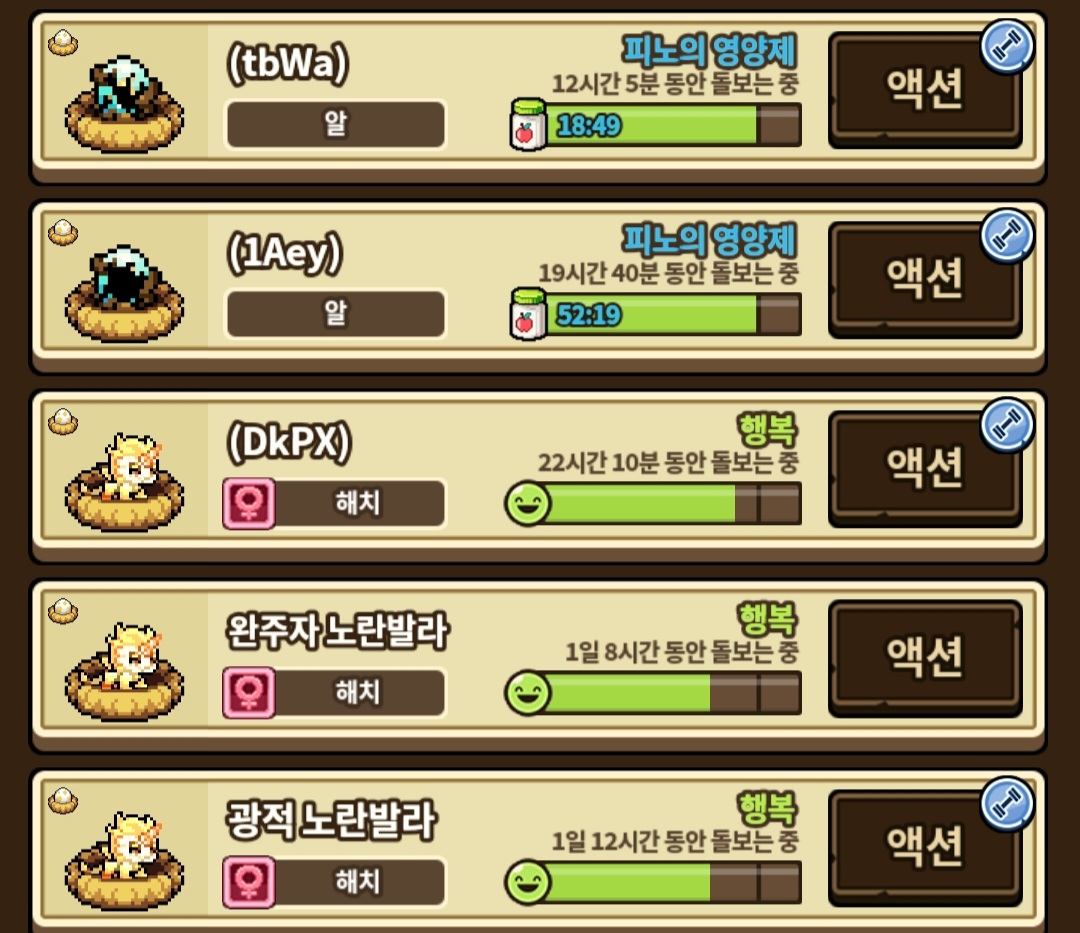
Task: Tap the small nest icon on tbWa card
Action: 63,43
